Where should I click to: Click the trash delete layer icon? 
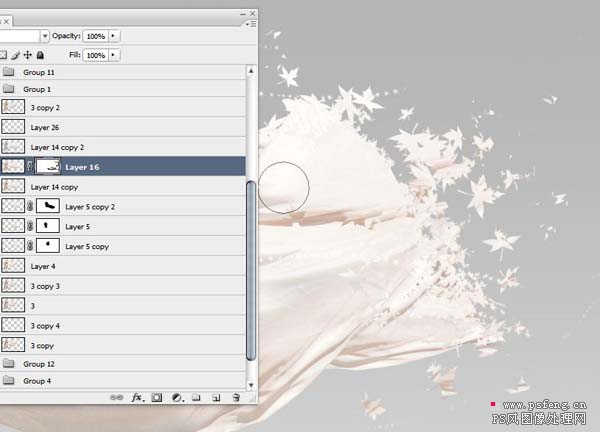236,398
